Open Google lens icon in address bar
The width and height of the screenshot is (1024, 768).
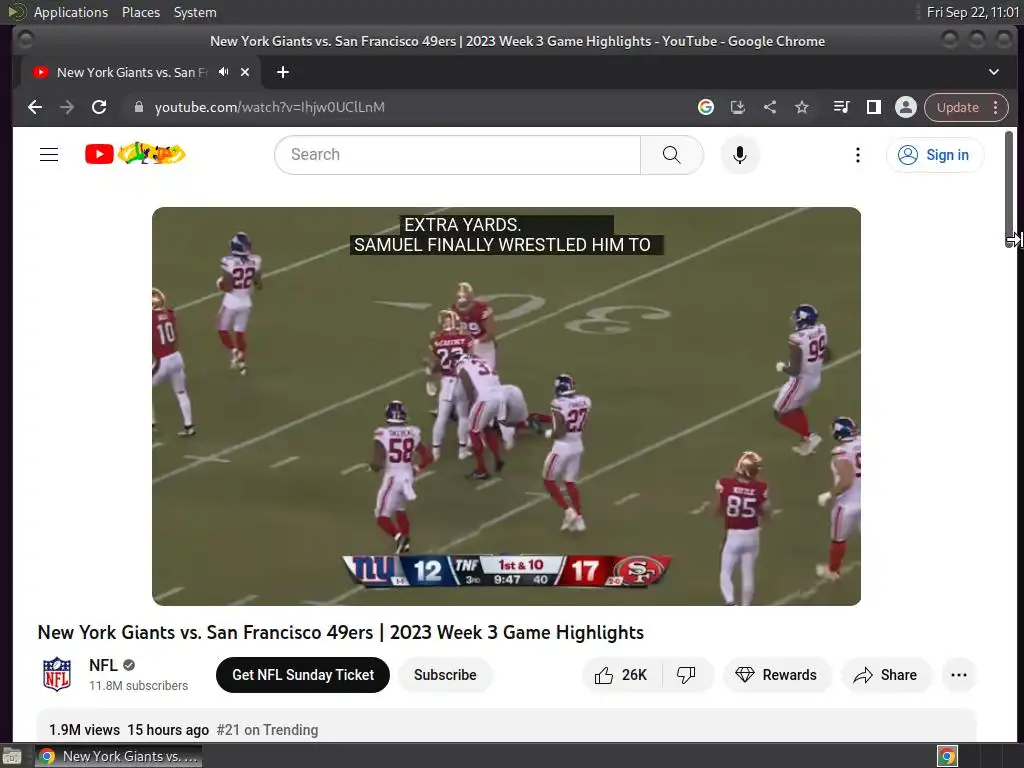click(705, 107)
